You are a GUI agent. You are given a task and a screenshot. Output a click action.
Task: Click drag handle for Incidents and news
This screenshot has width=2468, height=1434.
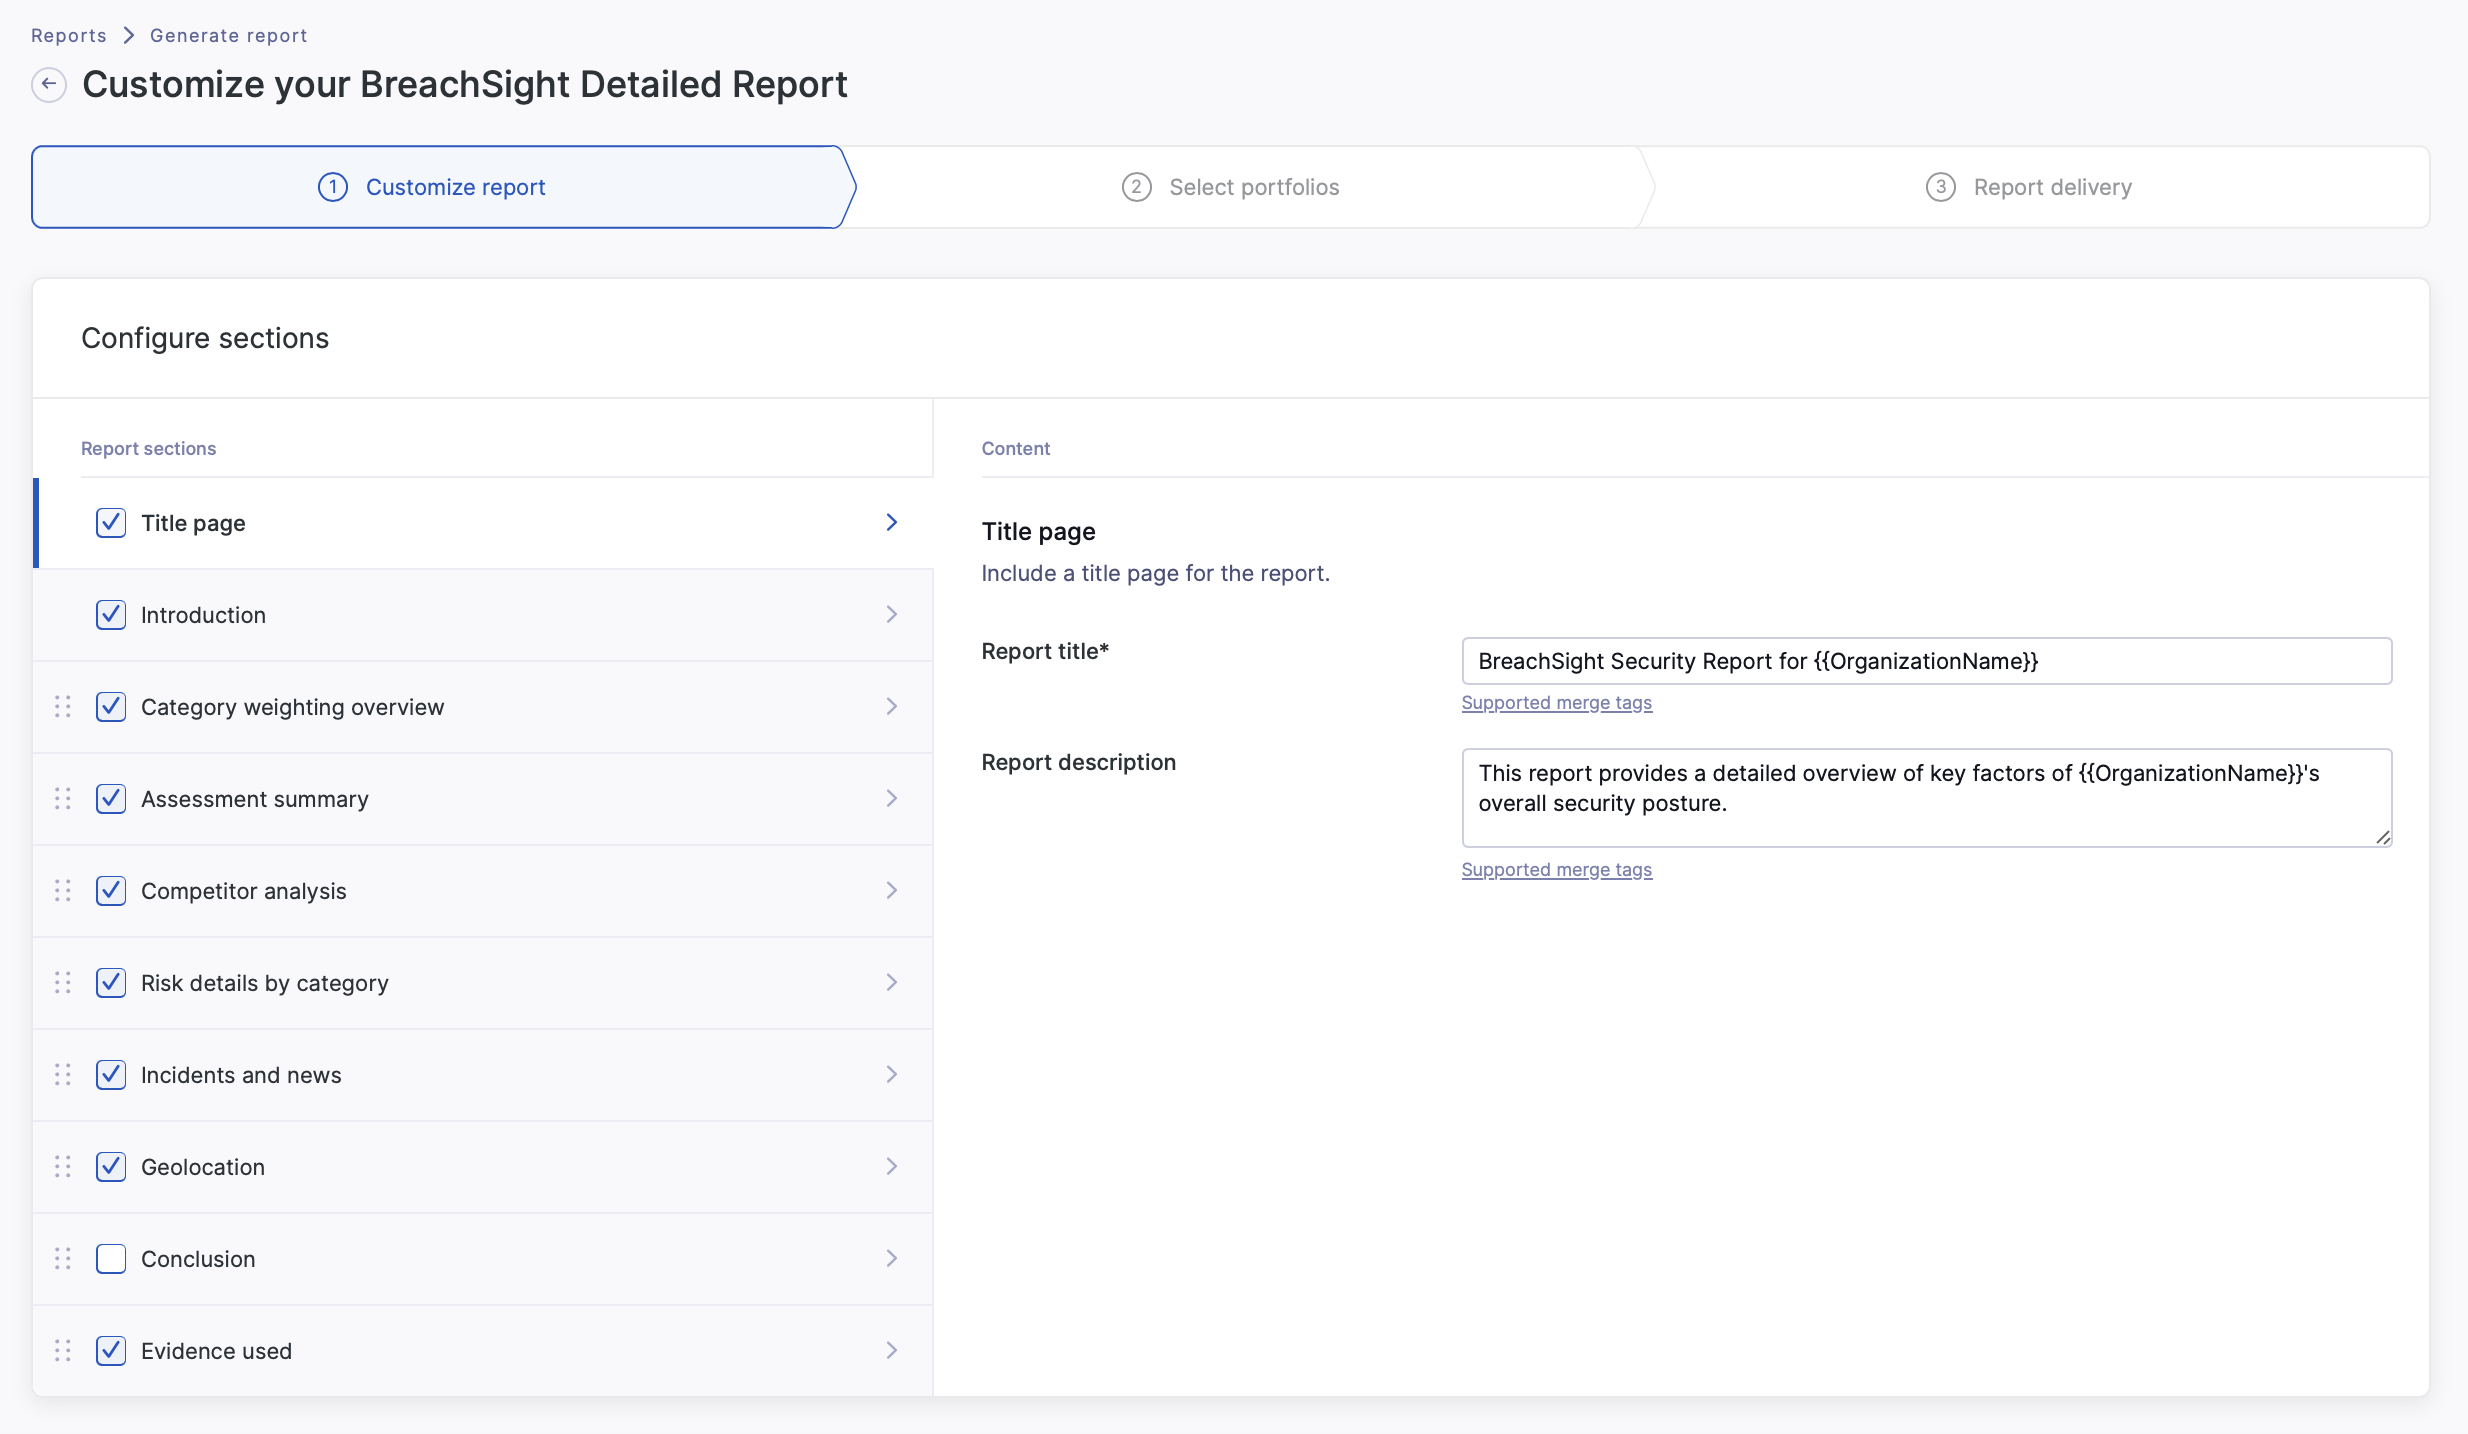(63, 1075)
